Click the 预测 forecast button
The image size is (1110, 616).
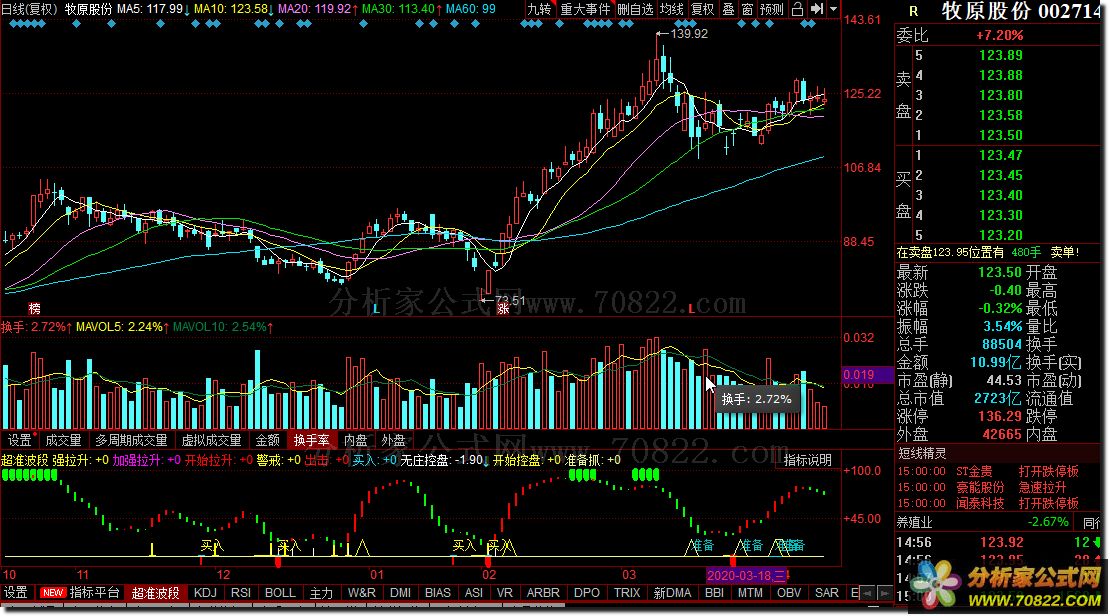(x=772, y=9)
